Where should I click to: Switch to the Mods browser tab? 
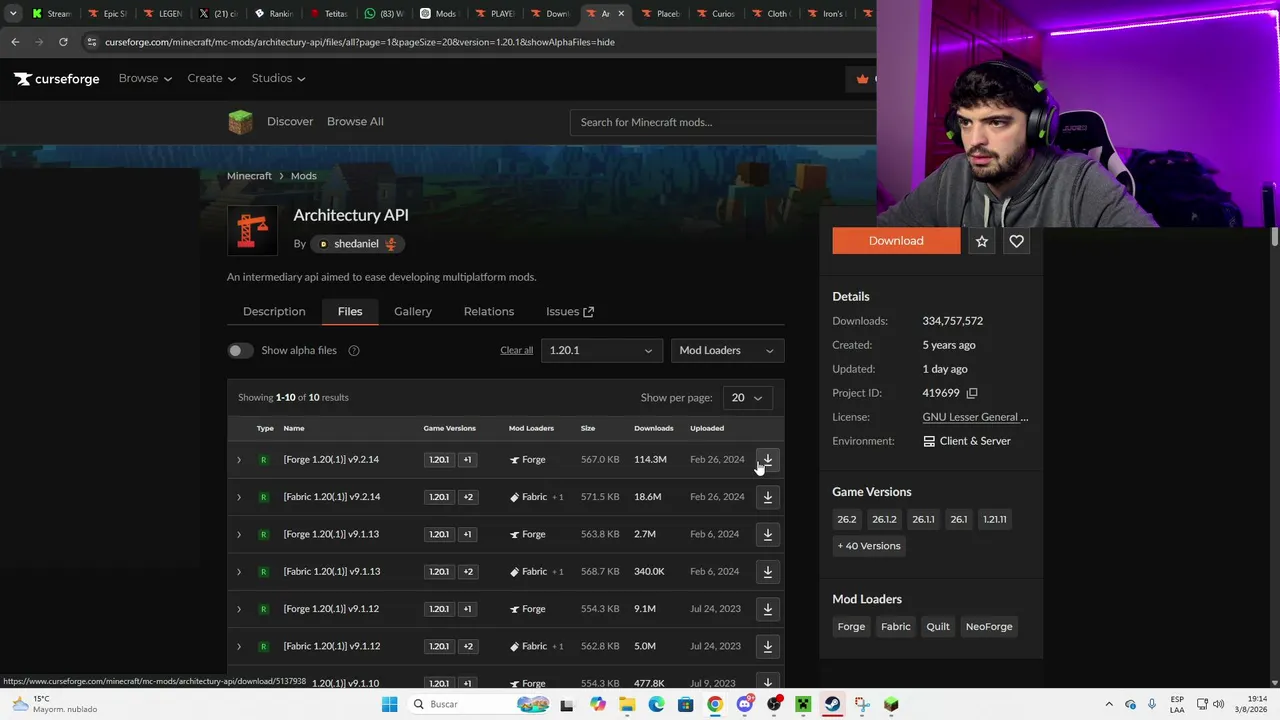[x=437, y=13]
